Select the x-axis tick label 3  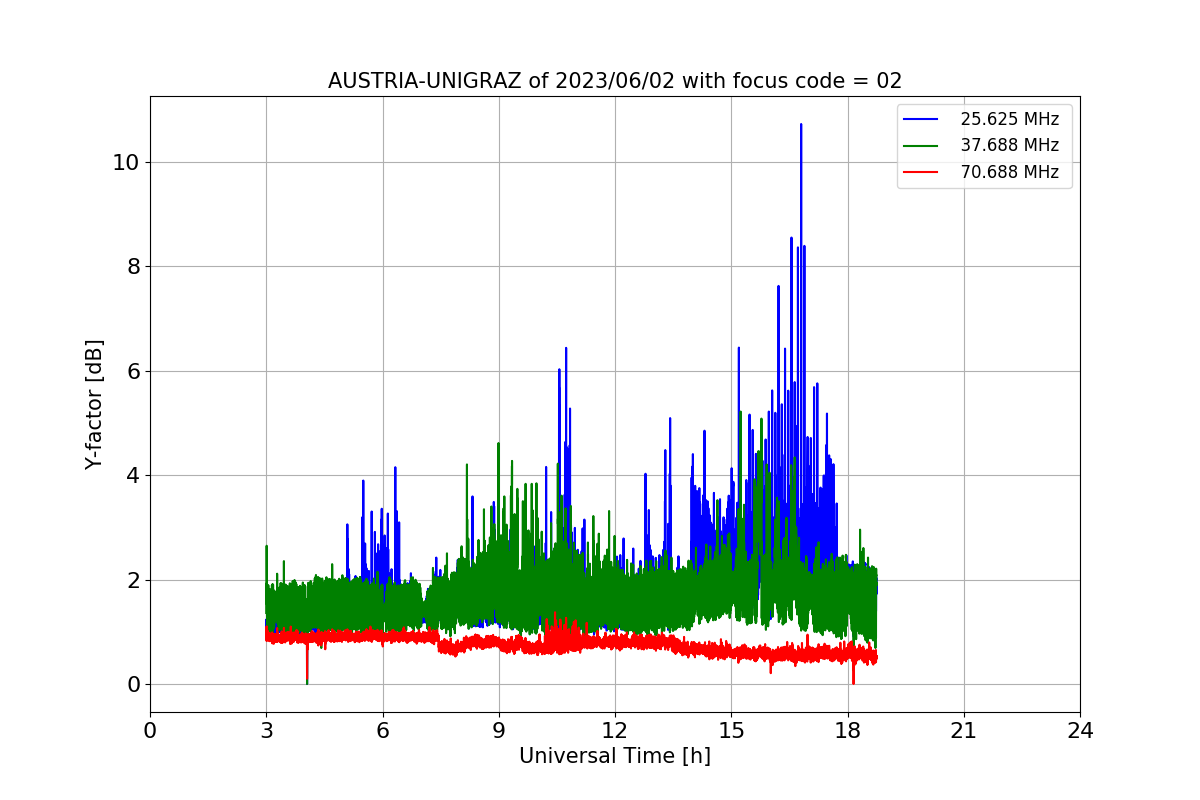(266, 731)
